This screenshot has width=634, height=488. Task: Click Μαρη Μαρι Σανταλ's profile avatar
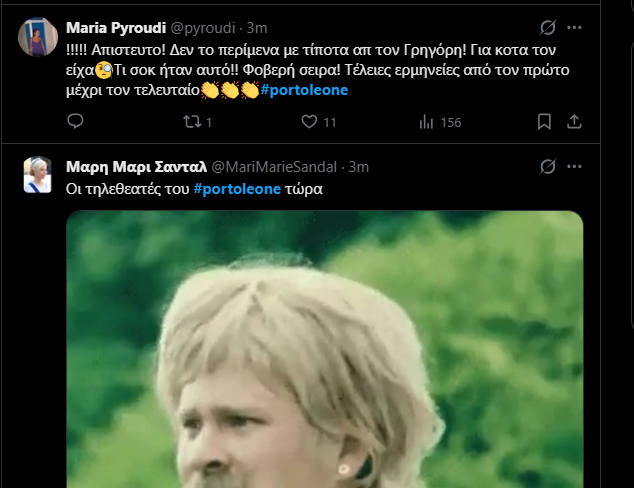pos(39,175)
